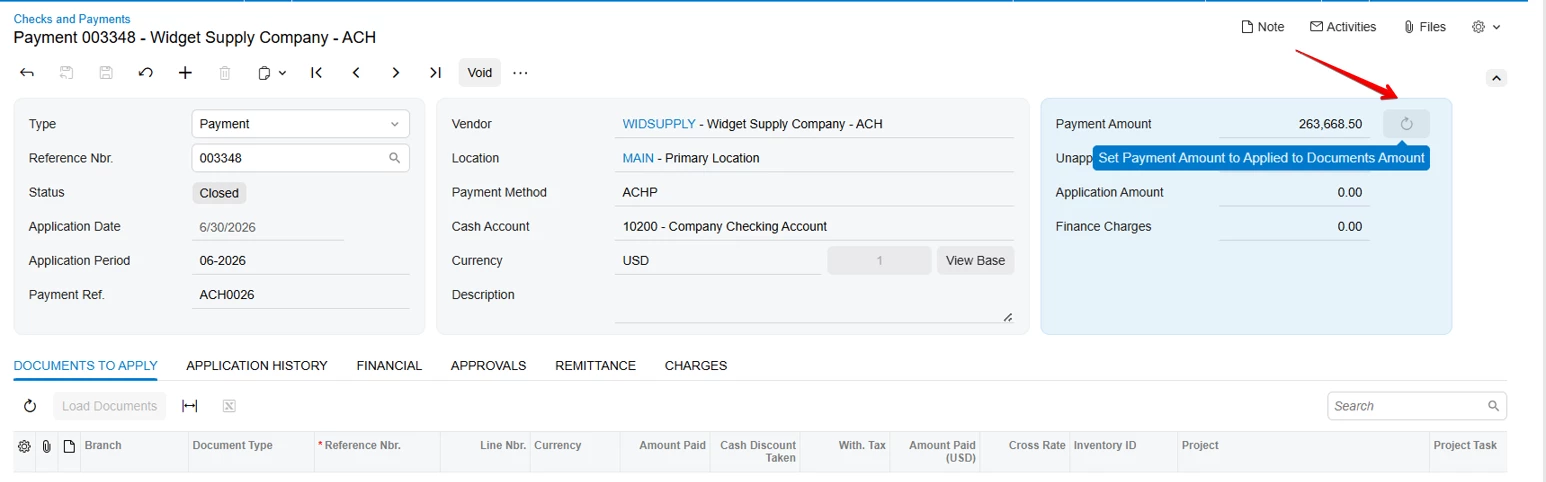Add a new record with plus icon

pos(185,73)
